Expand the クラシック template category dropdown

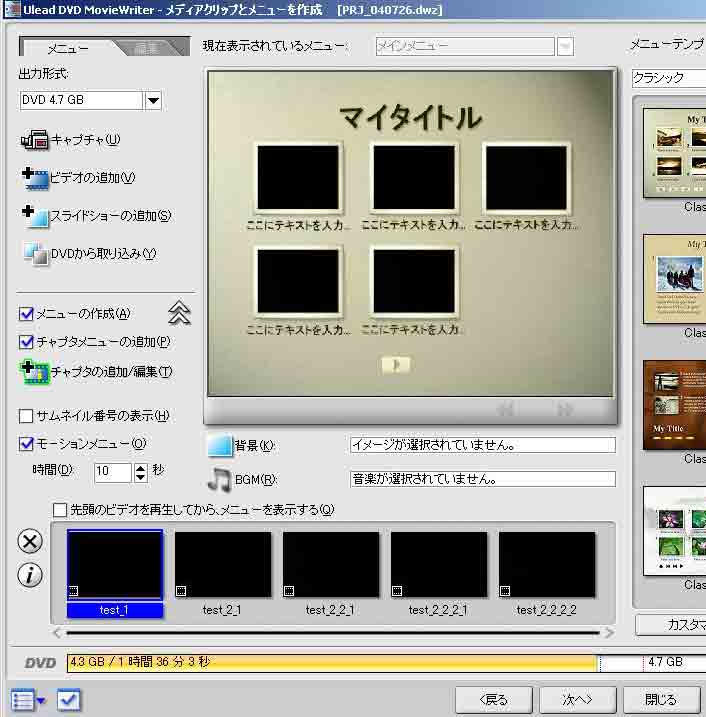click(x=670, y=77)
